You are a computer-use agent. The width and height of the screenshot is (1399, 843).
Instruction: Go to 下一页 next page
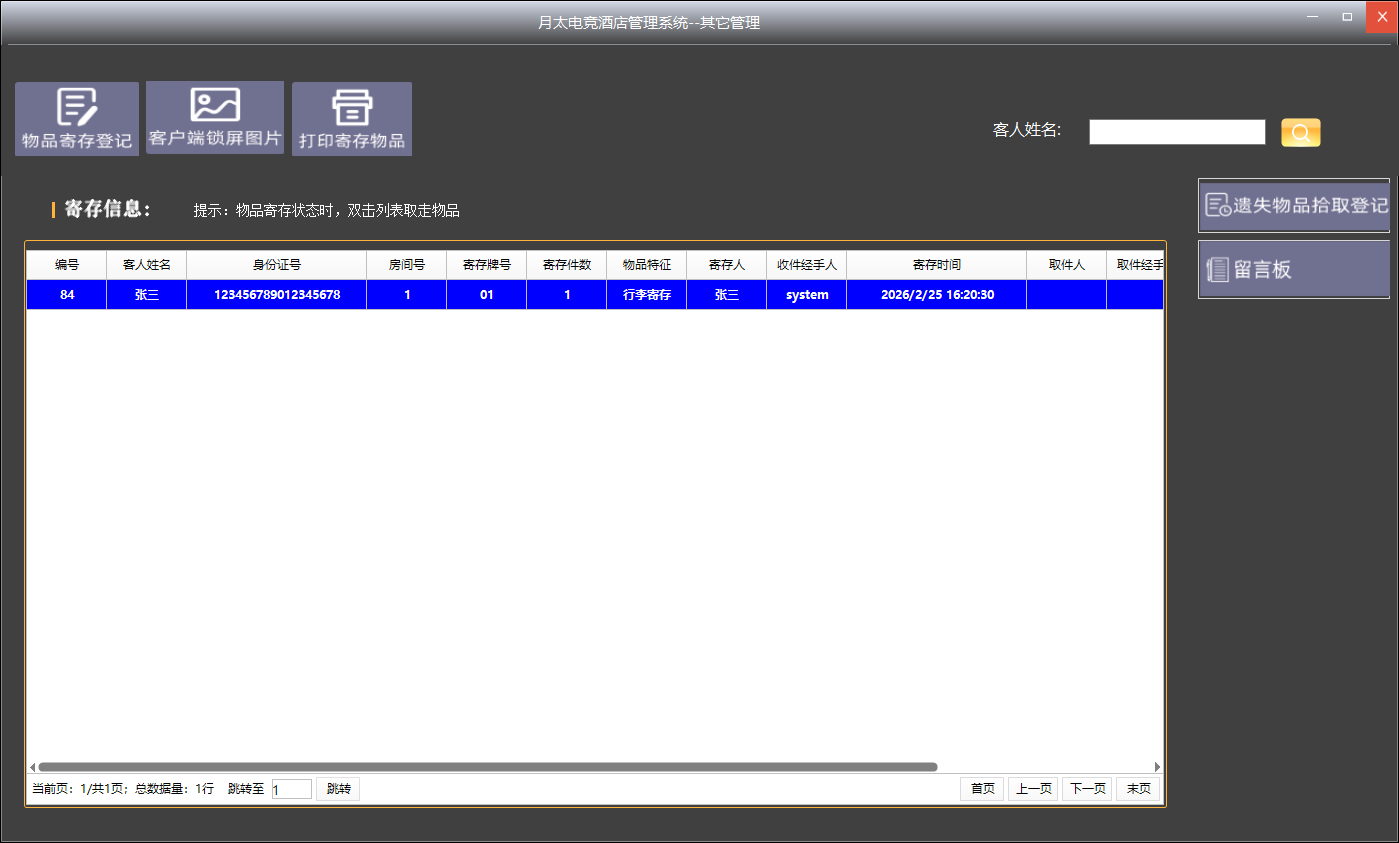(x=1086, y=789)
